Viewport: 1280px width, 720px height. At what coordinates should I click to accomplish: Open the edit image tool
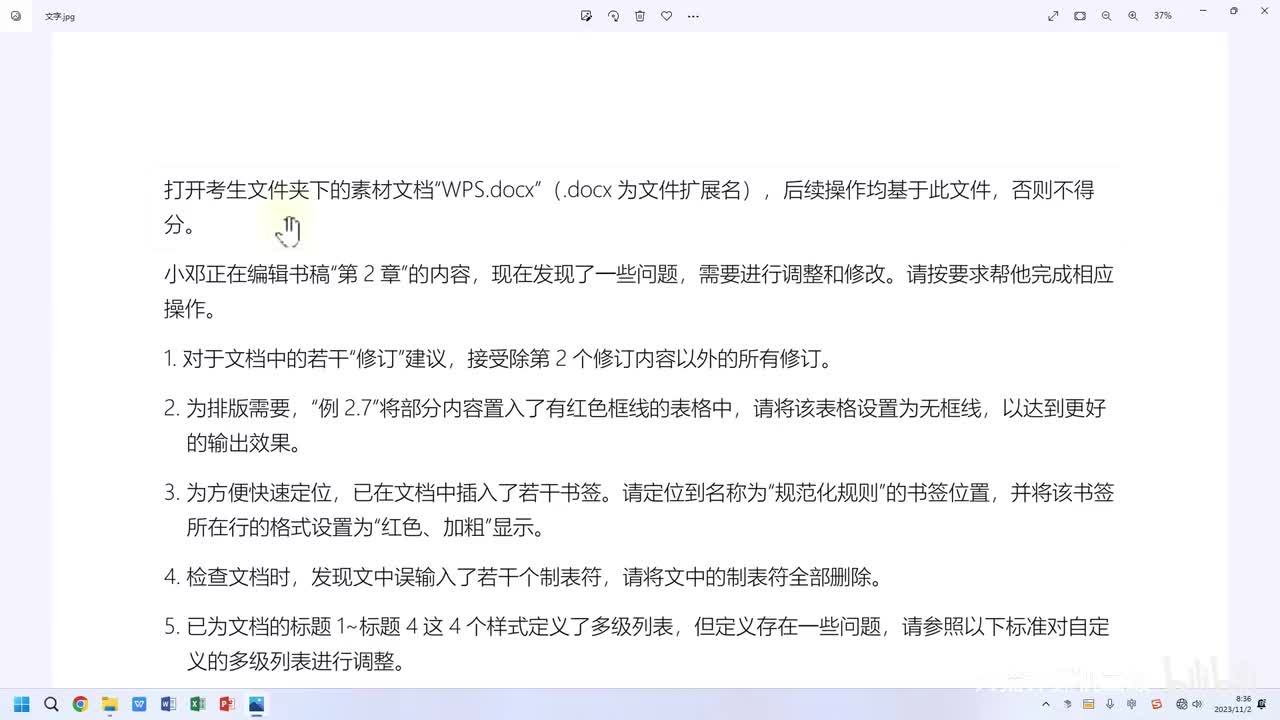(587, 16)
